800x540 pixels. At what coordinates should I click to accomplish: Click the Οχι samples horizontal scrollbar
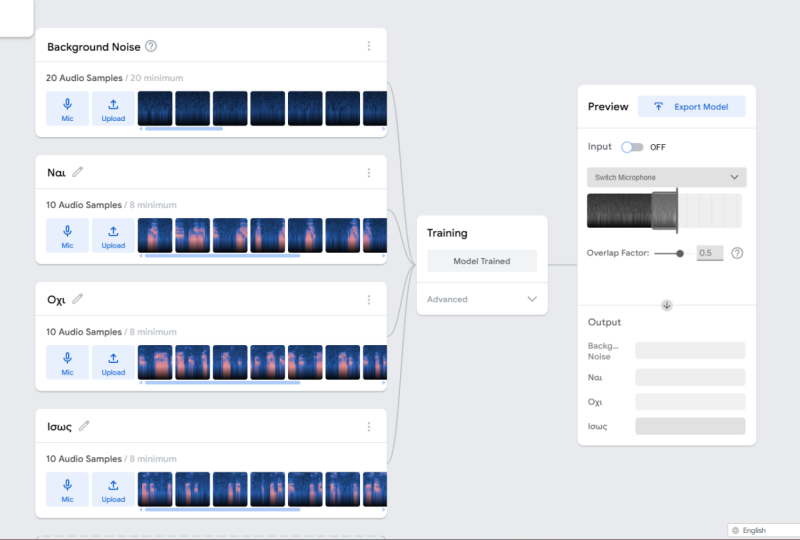(x=222, y=383)
